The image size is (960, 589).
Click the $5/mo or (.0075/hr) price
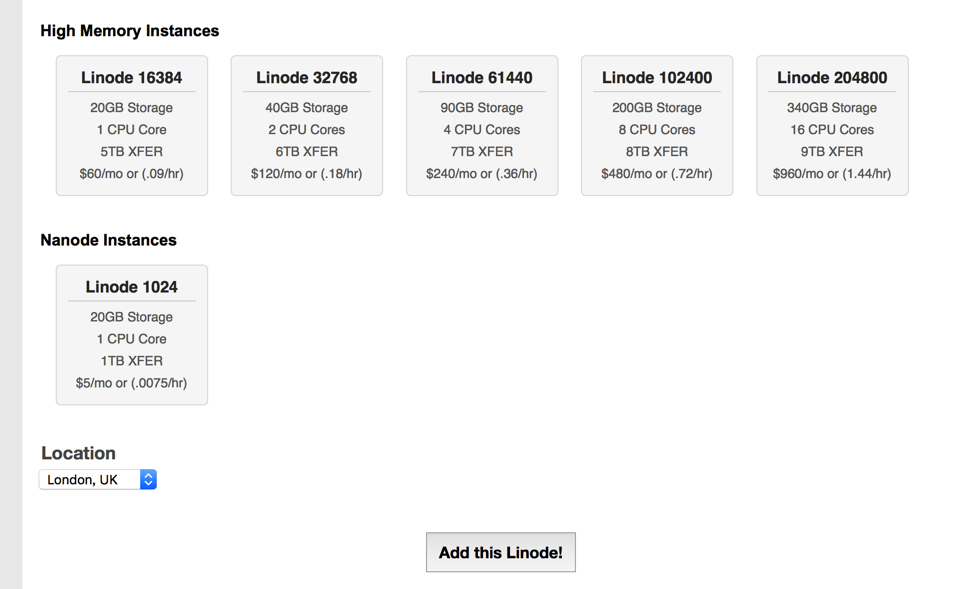pyautogui.click(x=131, y=383)
